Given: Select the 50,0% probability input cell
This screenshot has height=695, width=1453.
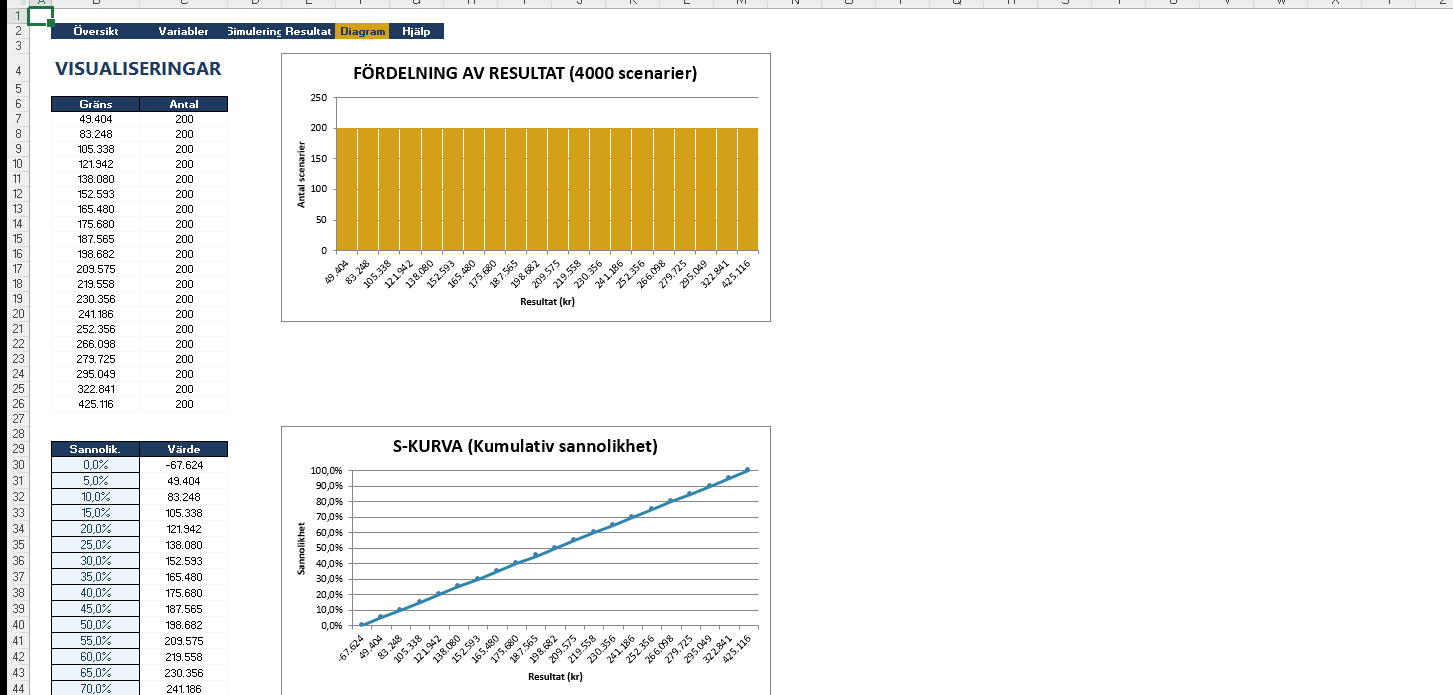Looking at the screenshot, I should (95, 625).
